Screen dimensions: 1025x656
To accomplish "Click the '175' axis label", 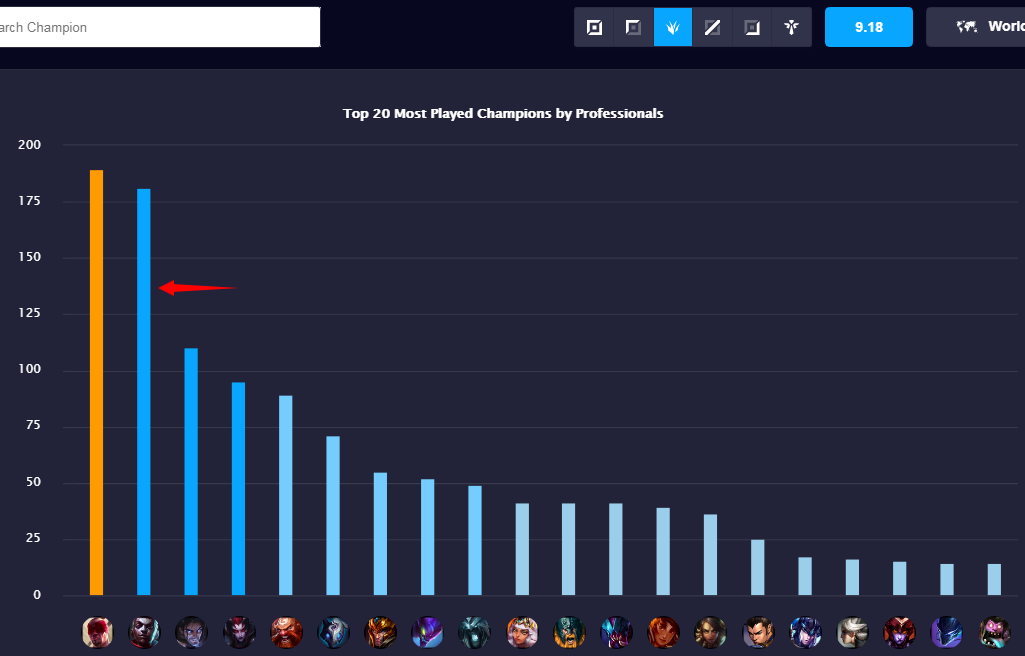I will pyautogui.click(x=29, y=201).
